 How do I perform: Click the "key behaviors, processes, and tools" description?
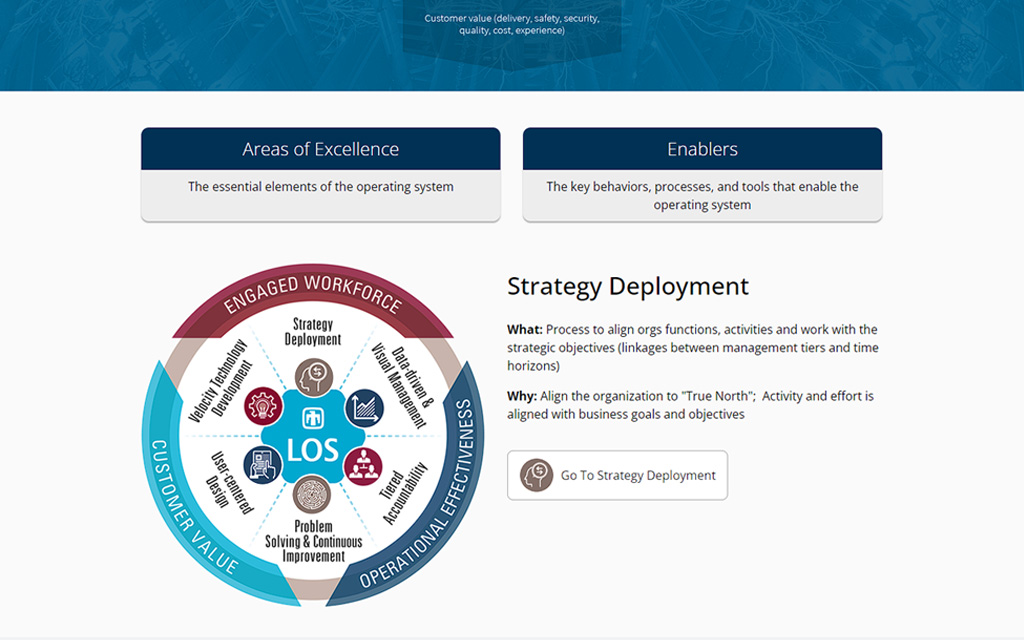702,195
